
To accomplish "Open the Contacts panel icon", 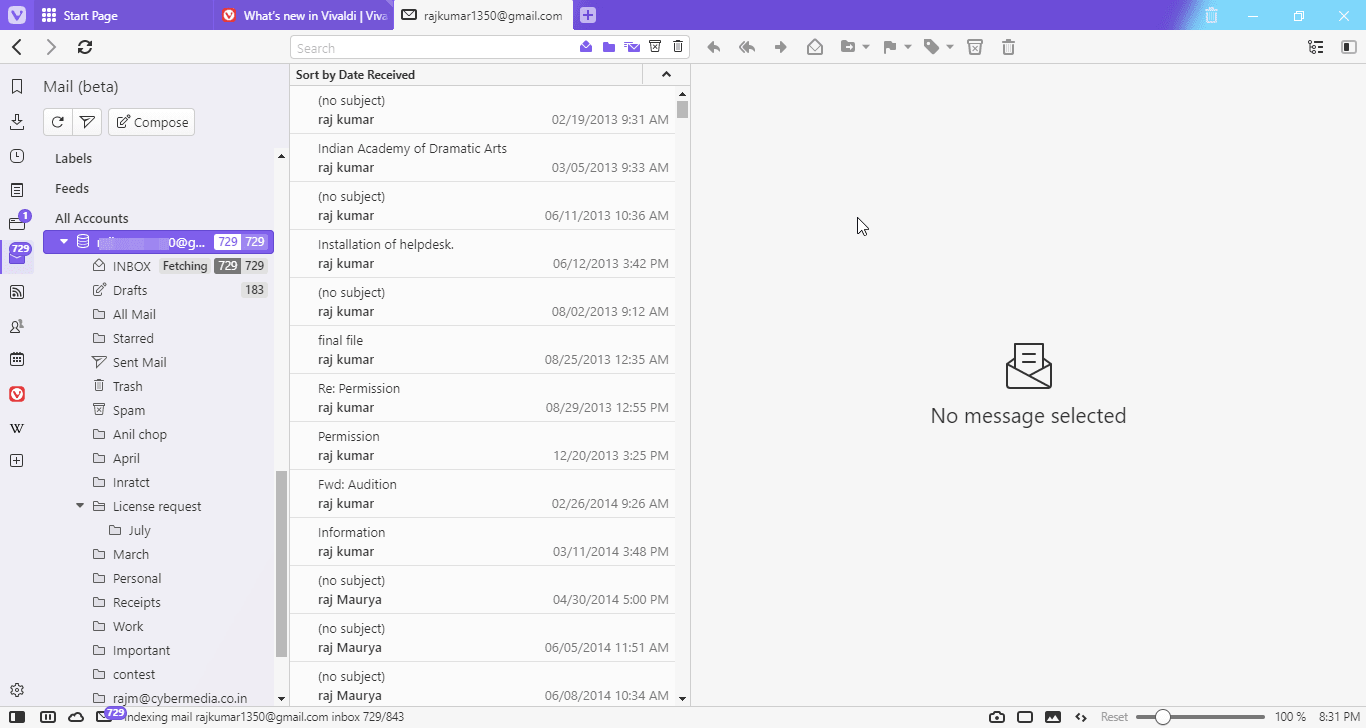I will coord(16,325).
